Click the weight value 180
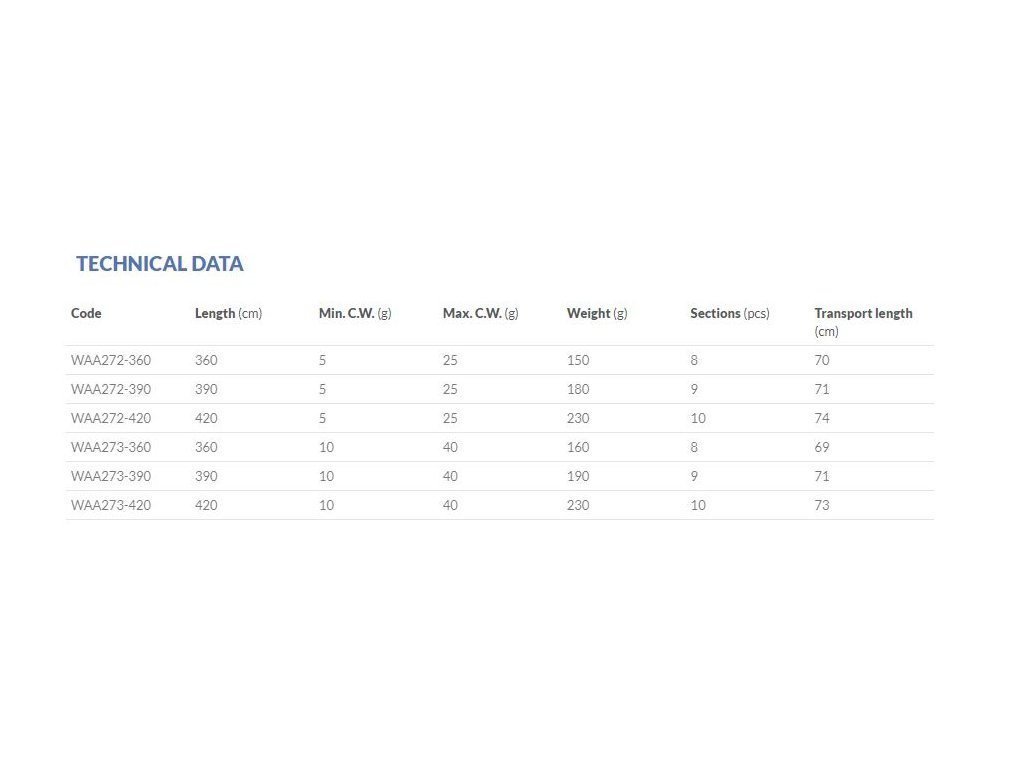This screenshot has height=768, width=1024. coord(578,389)
